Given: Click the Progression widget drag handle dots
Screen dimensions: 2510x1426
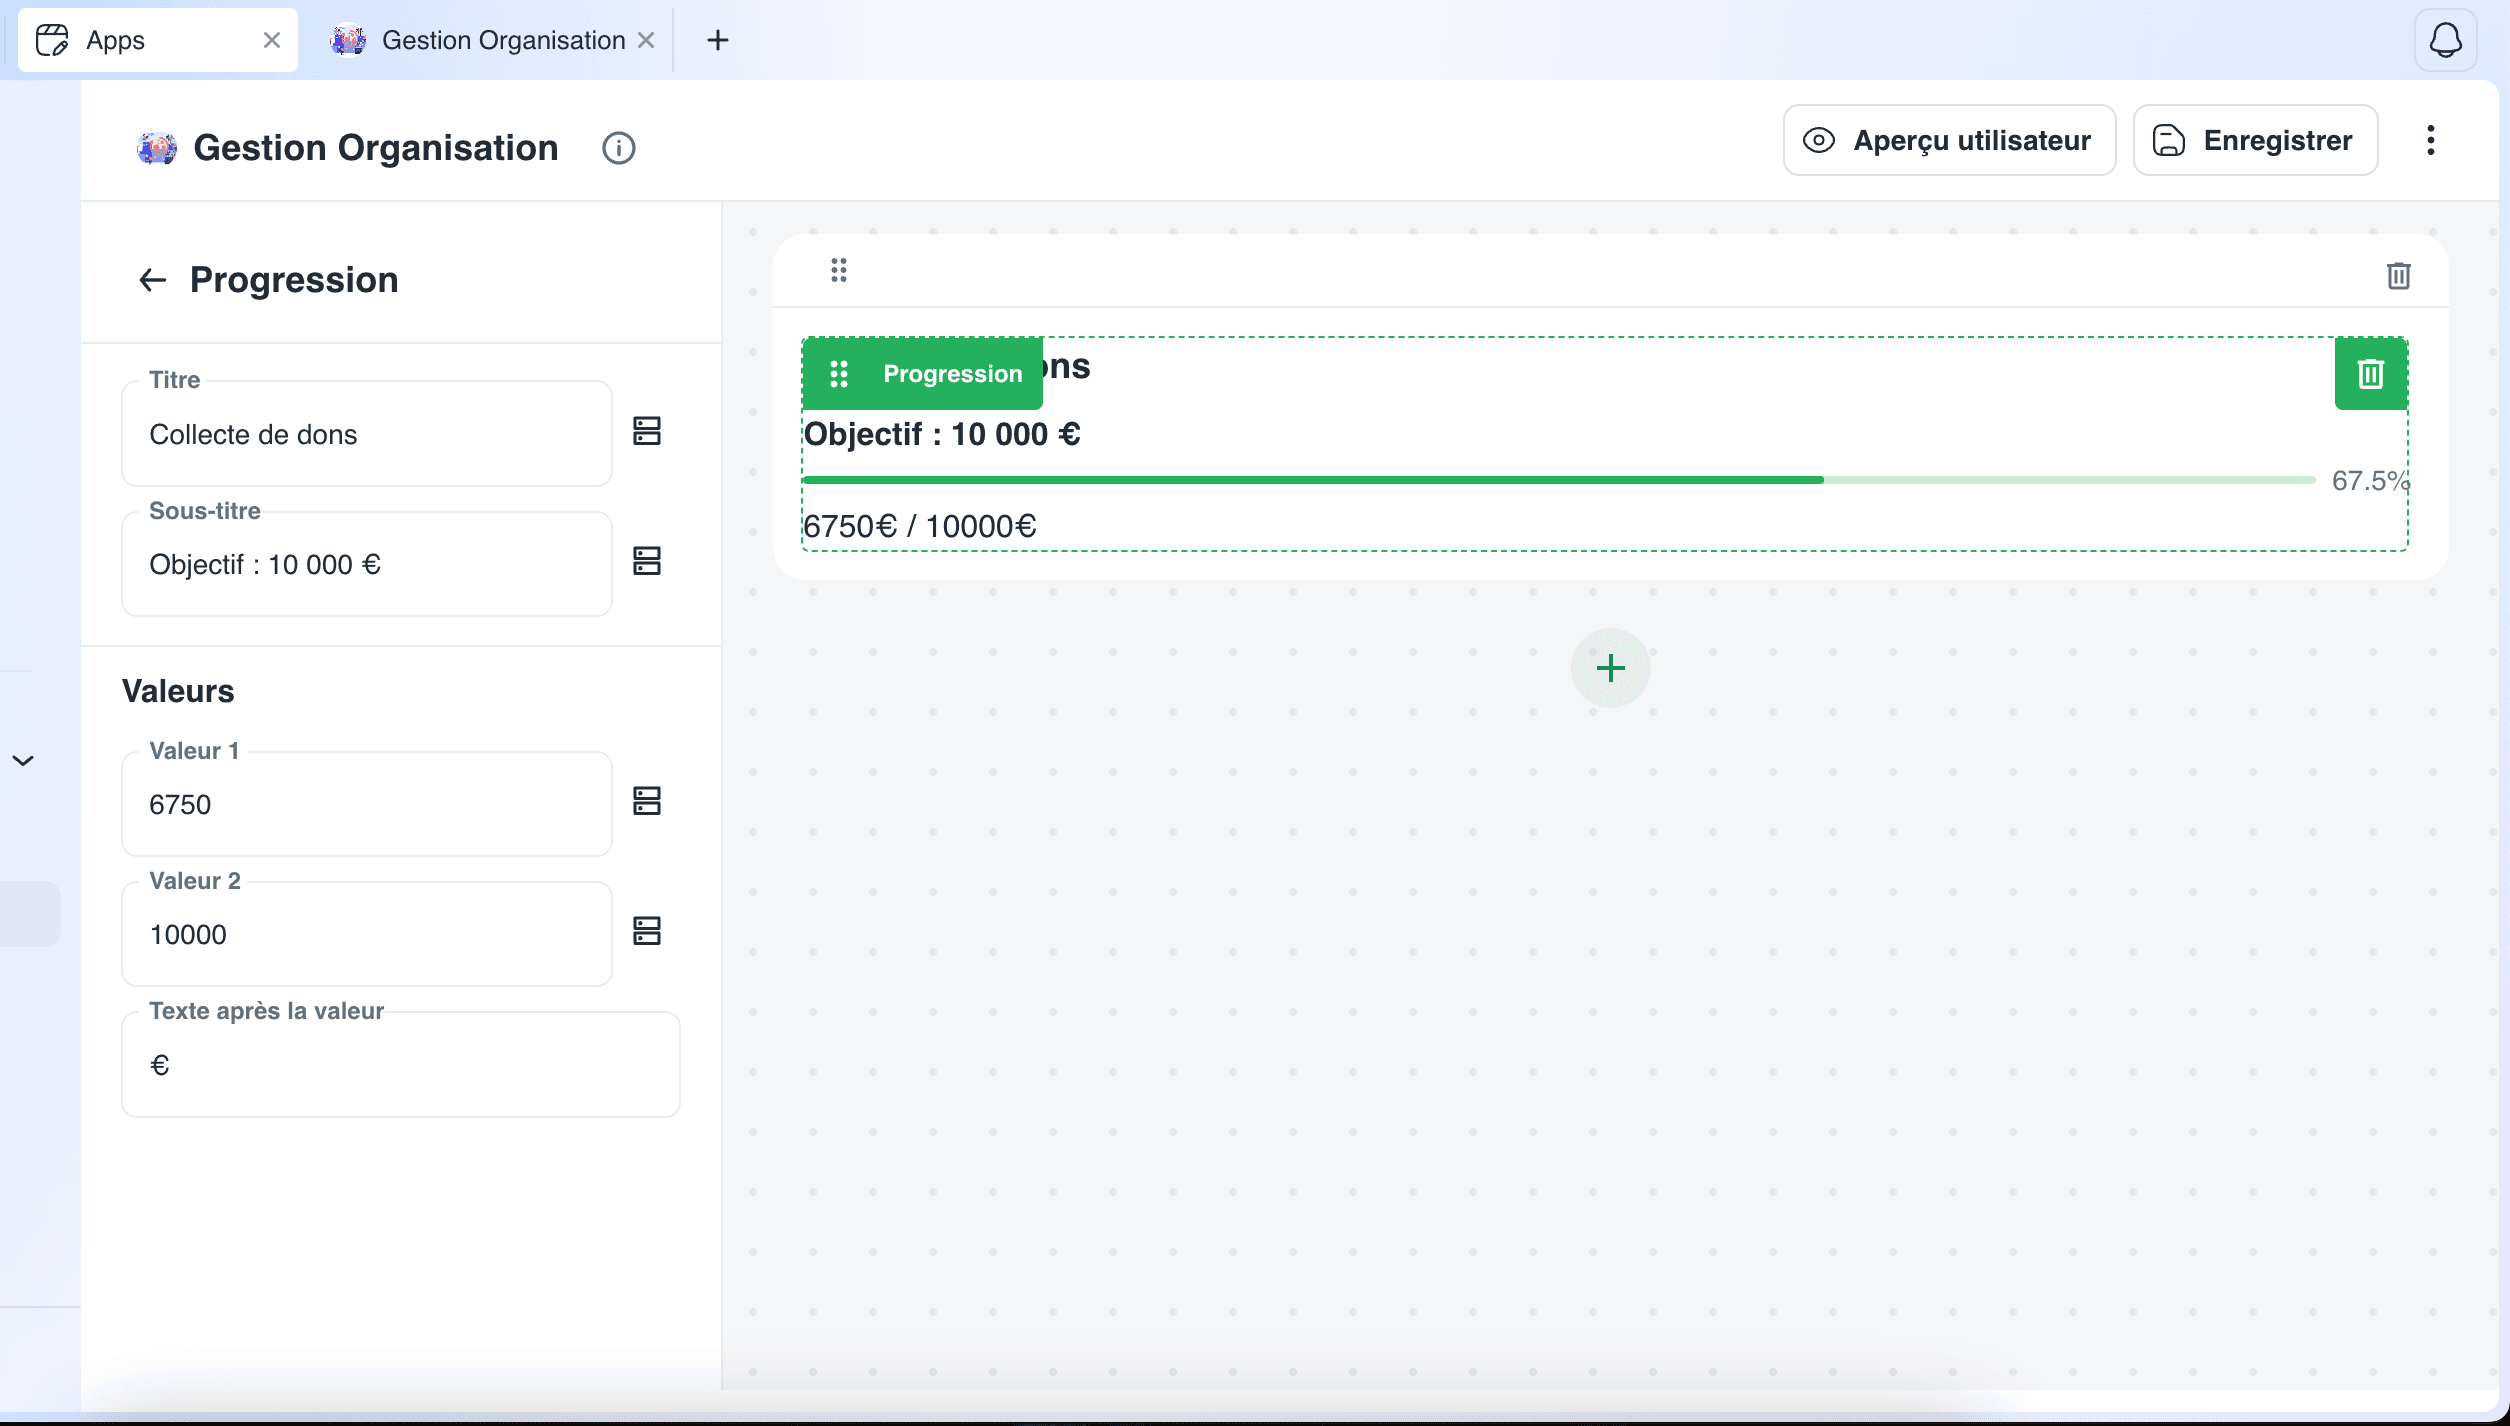Looking at the screenshot, I should tap(839, 374).
